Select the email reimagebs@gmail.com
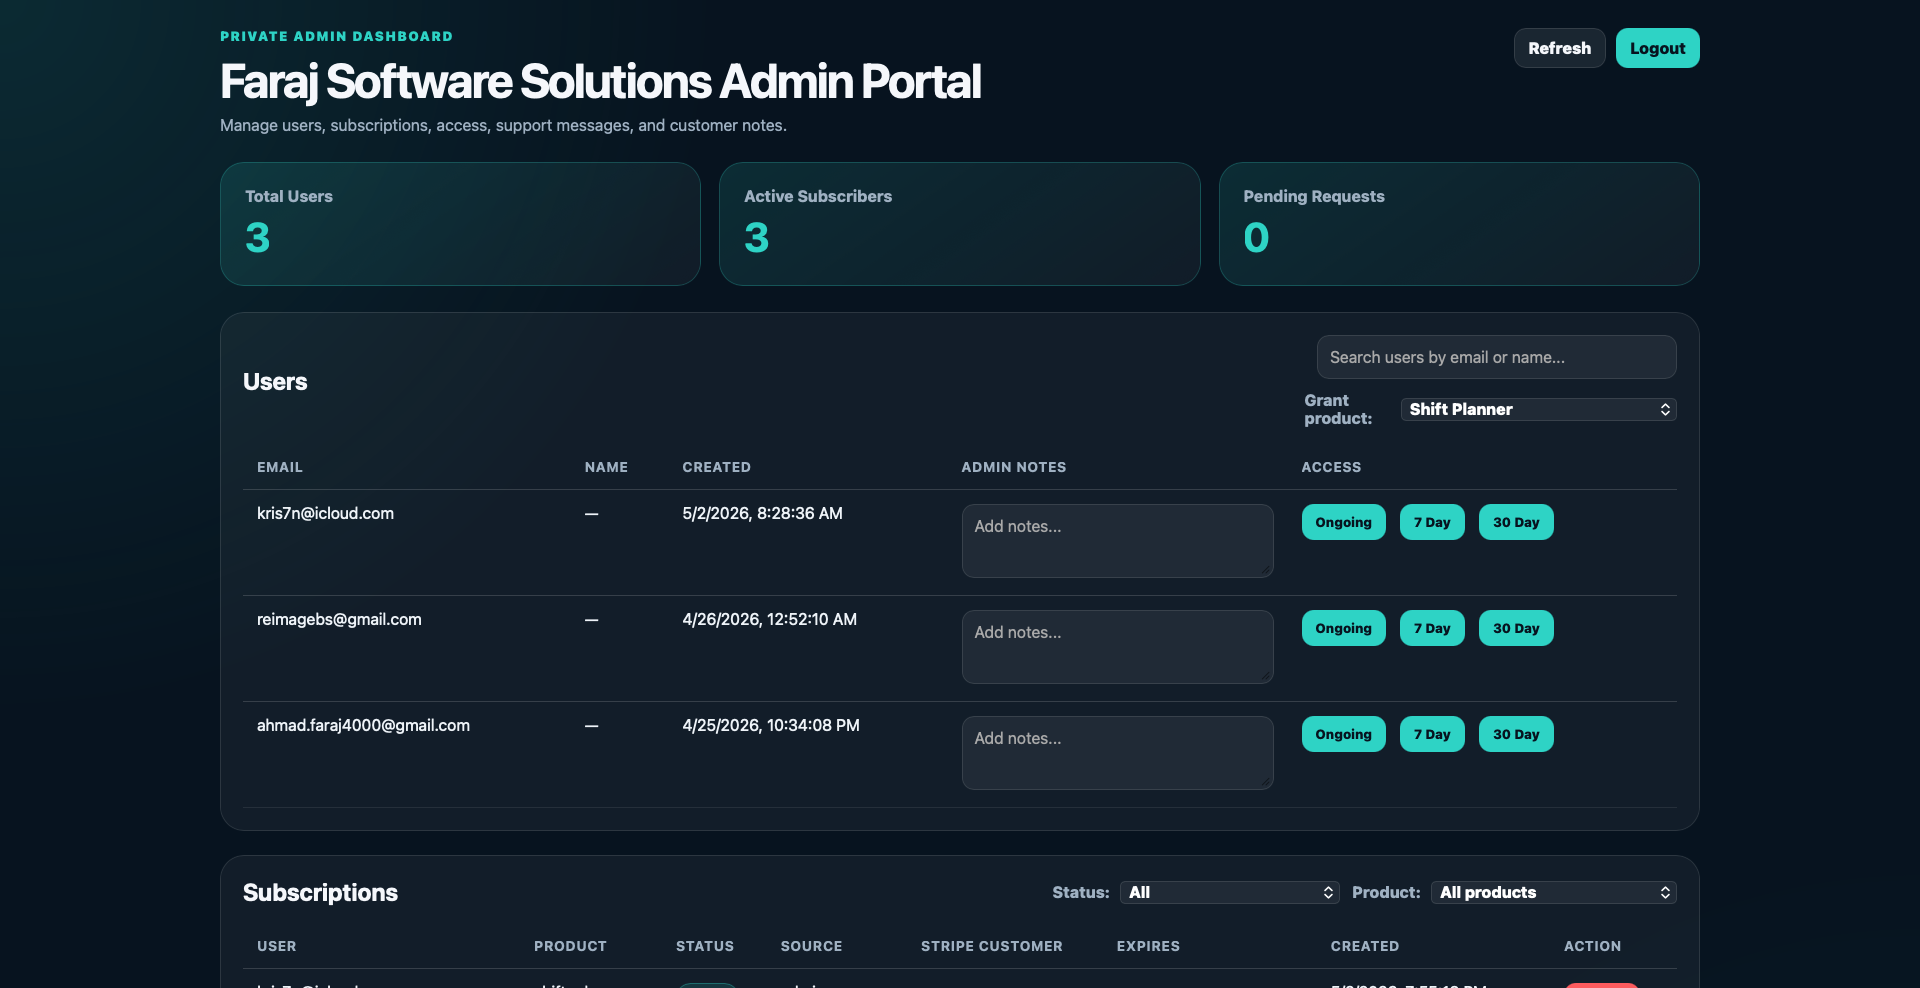The width and height of the screenshot is (1920, 988). pyautogui.click(x=339, y=619)
